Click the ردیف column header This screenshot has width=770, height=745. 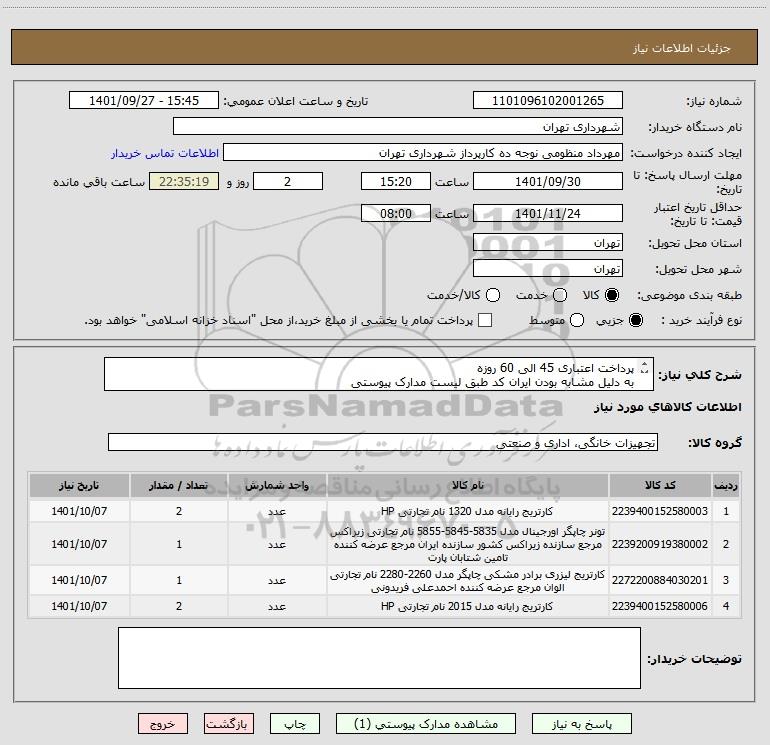click(x=726, y=485)
